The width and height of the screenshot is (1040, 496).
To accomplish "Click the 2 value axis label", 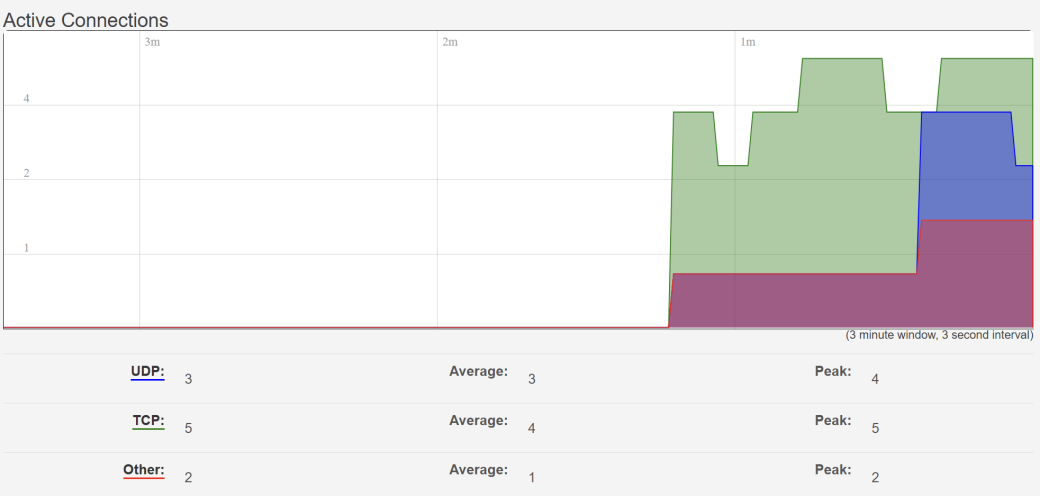I will pyautogui.click(x=27, y=174).
